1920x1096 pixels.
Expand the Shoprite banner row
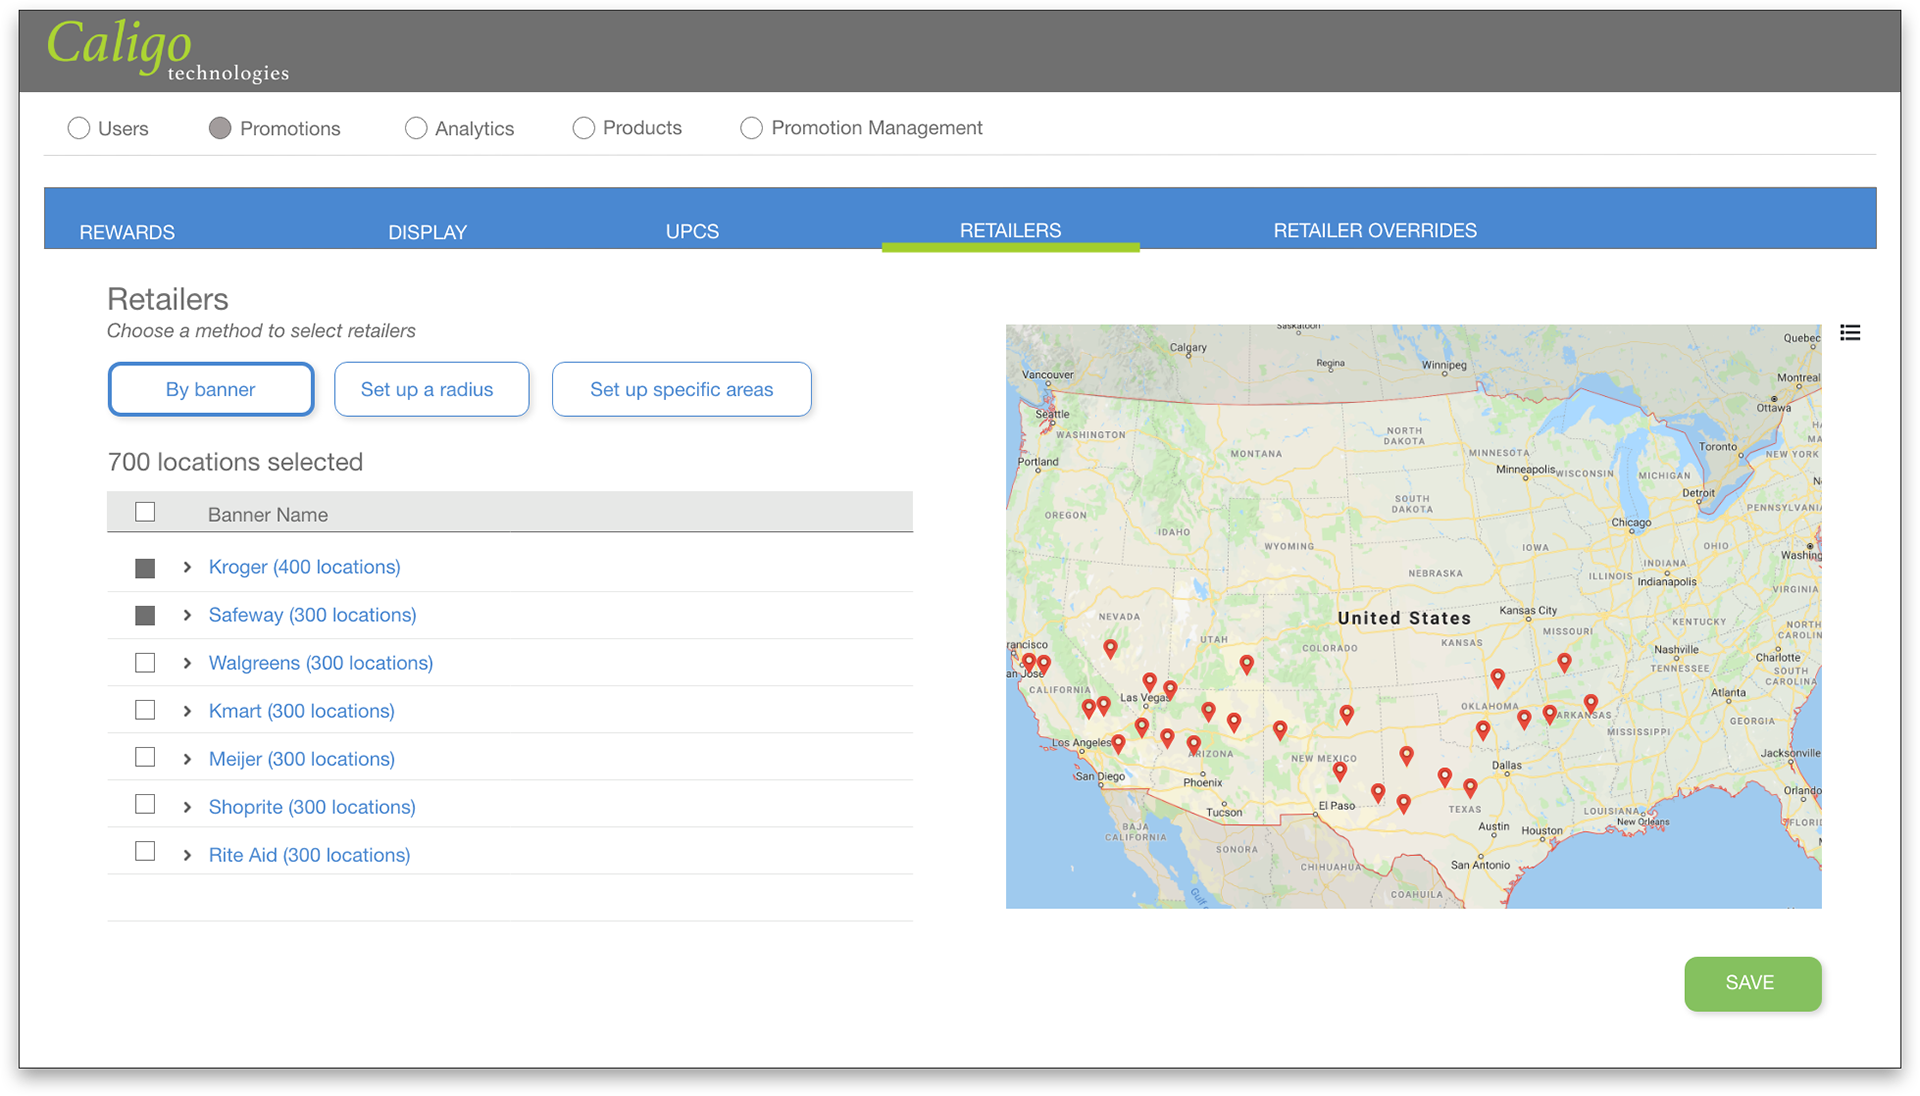[x=187, y=807]
